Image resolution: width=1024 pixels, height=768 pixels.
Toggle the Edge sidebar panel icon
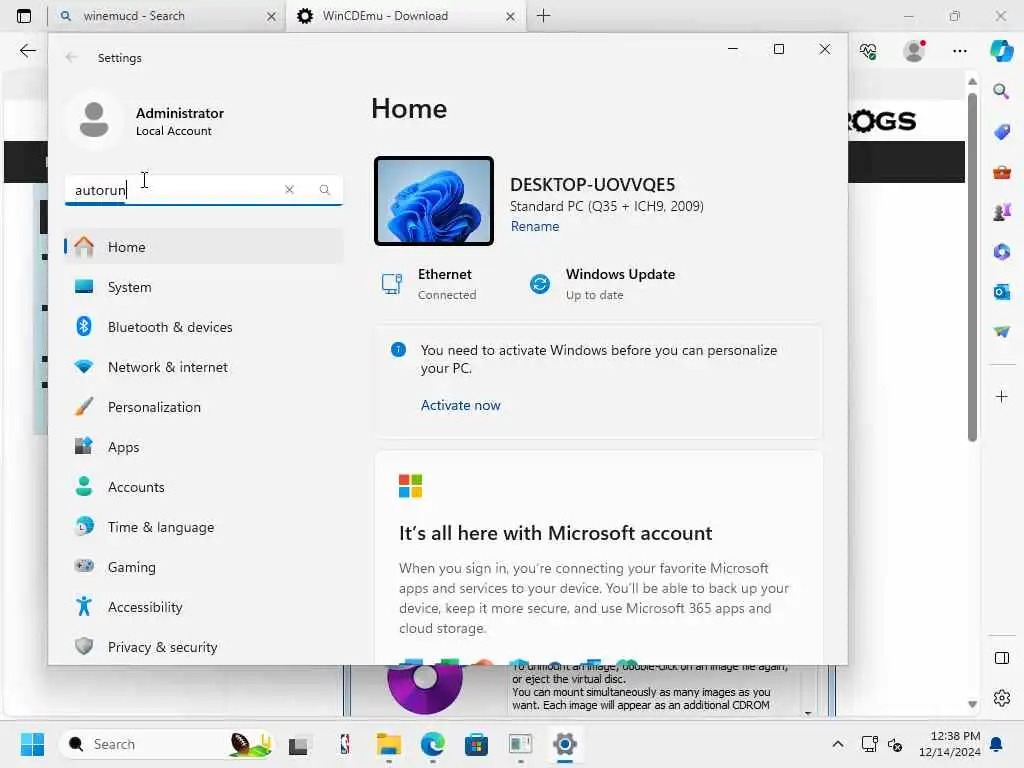[1001, 658]
